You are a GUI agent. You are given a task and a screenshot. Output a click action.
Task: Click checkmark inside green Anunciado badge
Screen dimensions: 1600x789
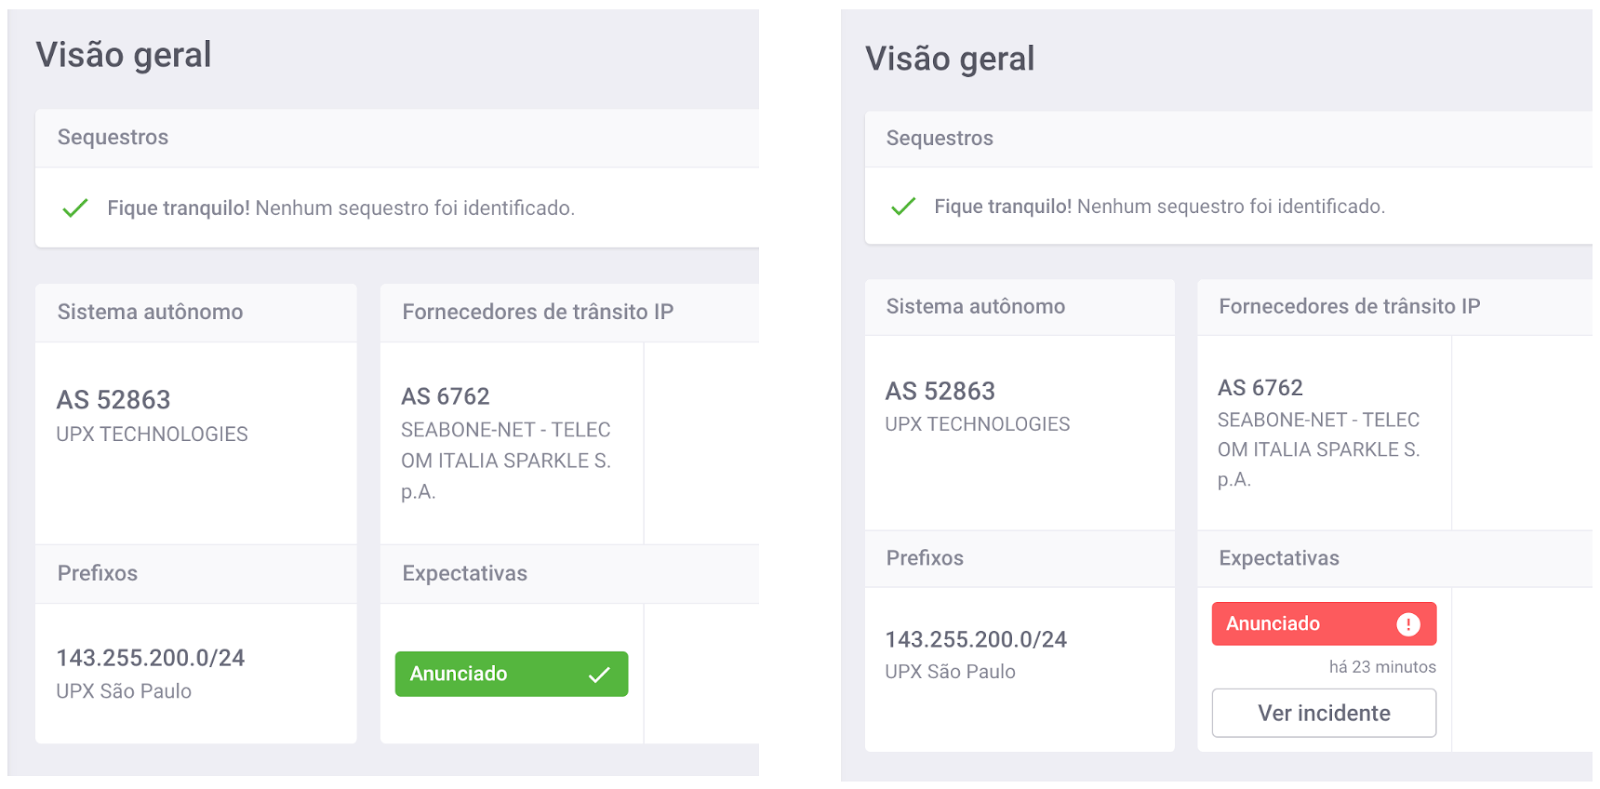599,674
